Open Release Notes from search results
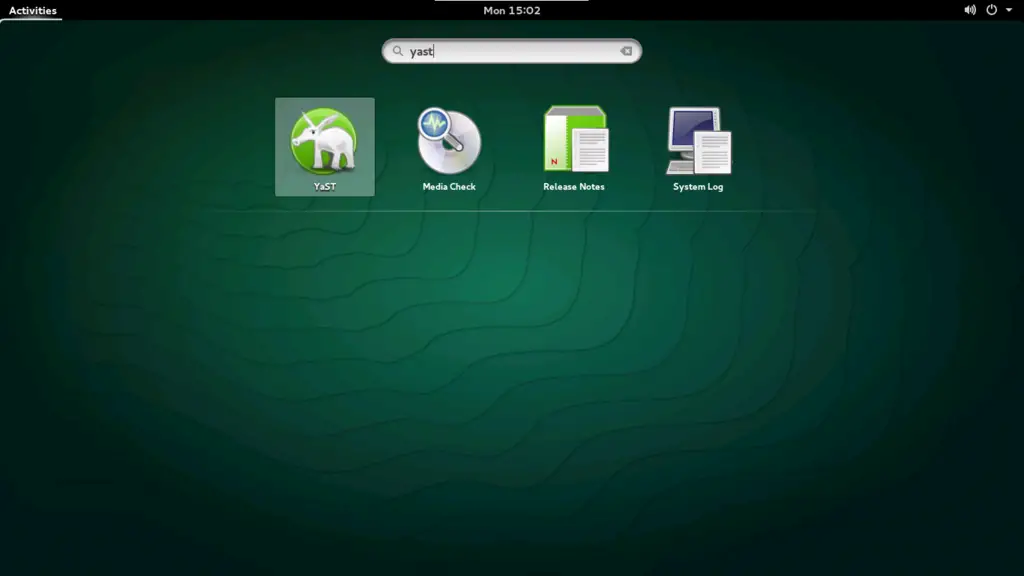This screenshot has height=576, width=1024. coord(574,147)
